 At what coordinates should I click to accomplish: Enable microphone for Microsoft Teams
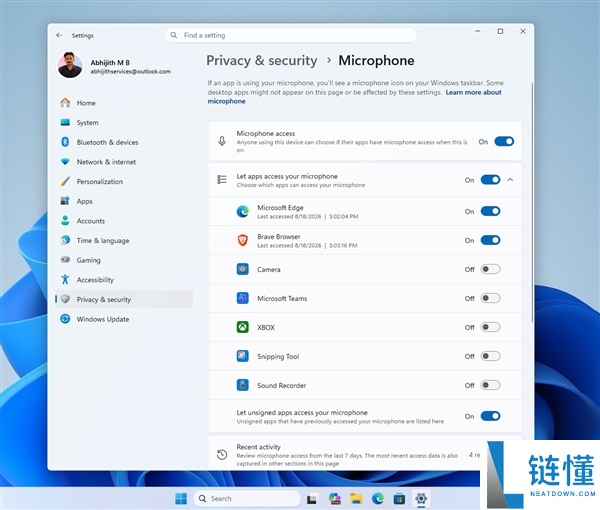click(x=490, y=298)
